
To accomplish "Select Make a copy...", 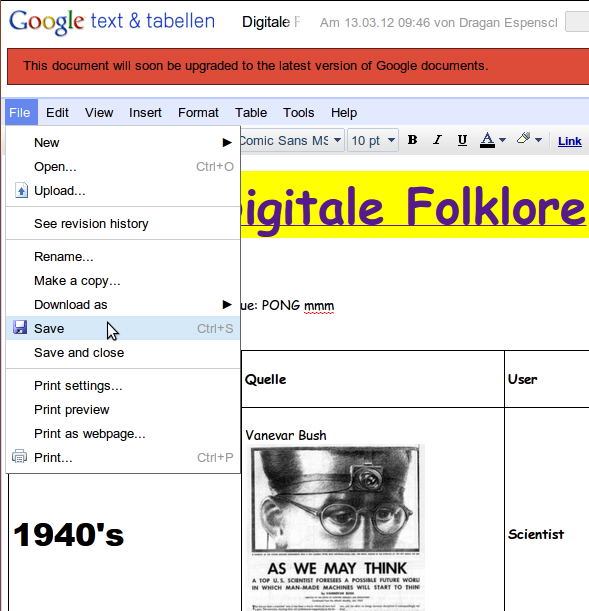I will 123,281.
